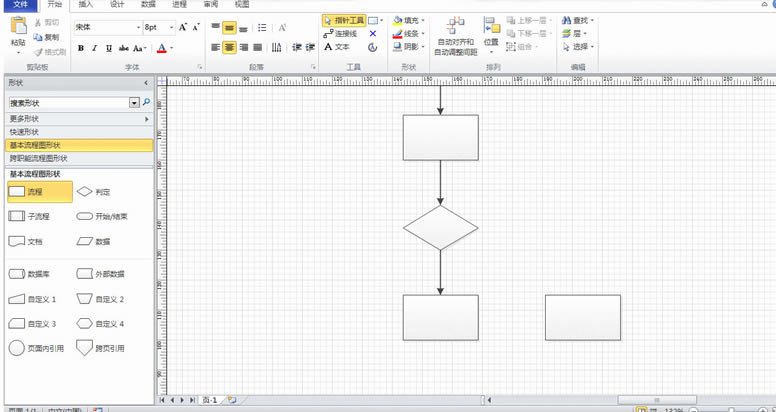Select the Connector (连接线) tool
The height and width of the screenshot is (412, 776).
pos(340,34)
